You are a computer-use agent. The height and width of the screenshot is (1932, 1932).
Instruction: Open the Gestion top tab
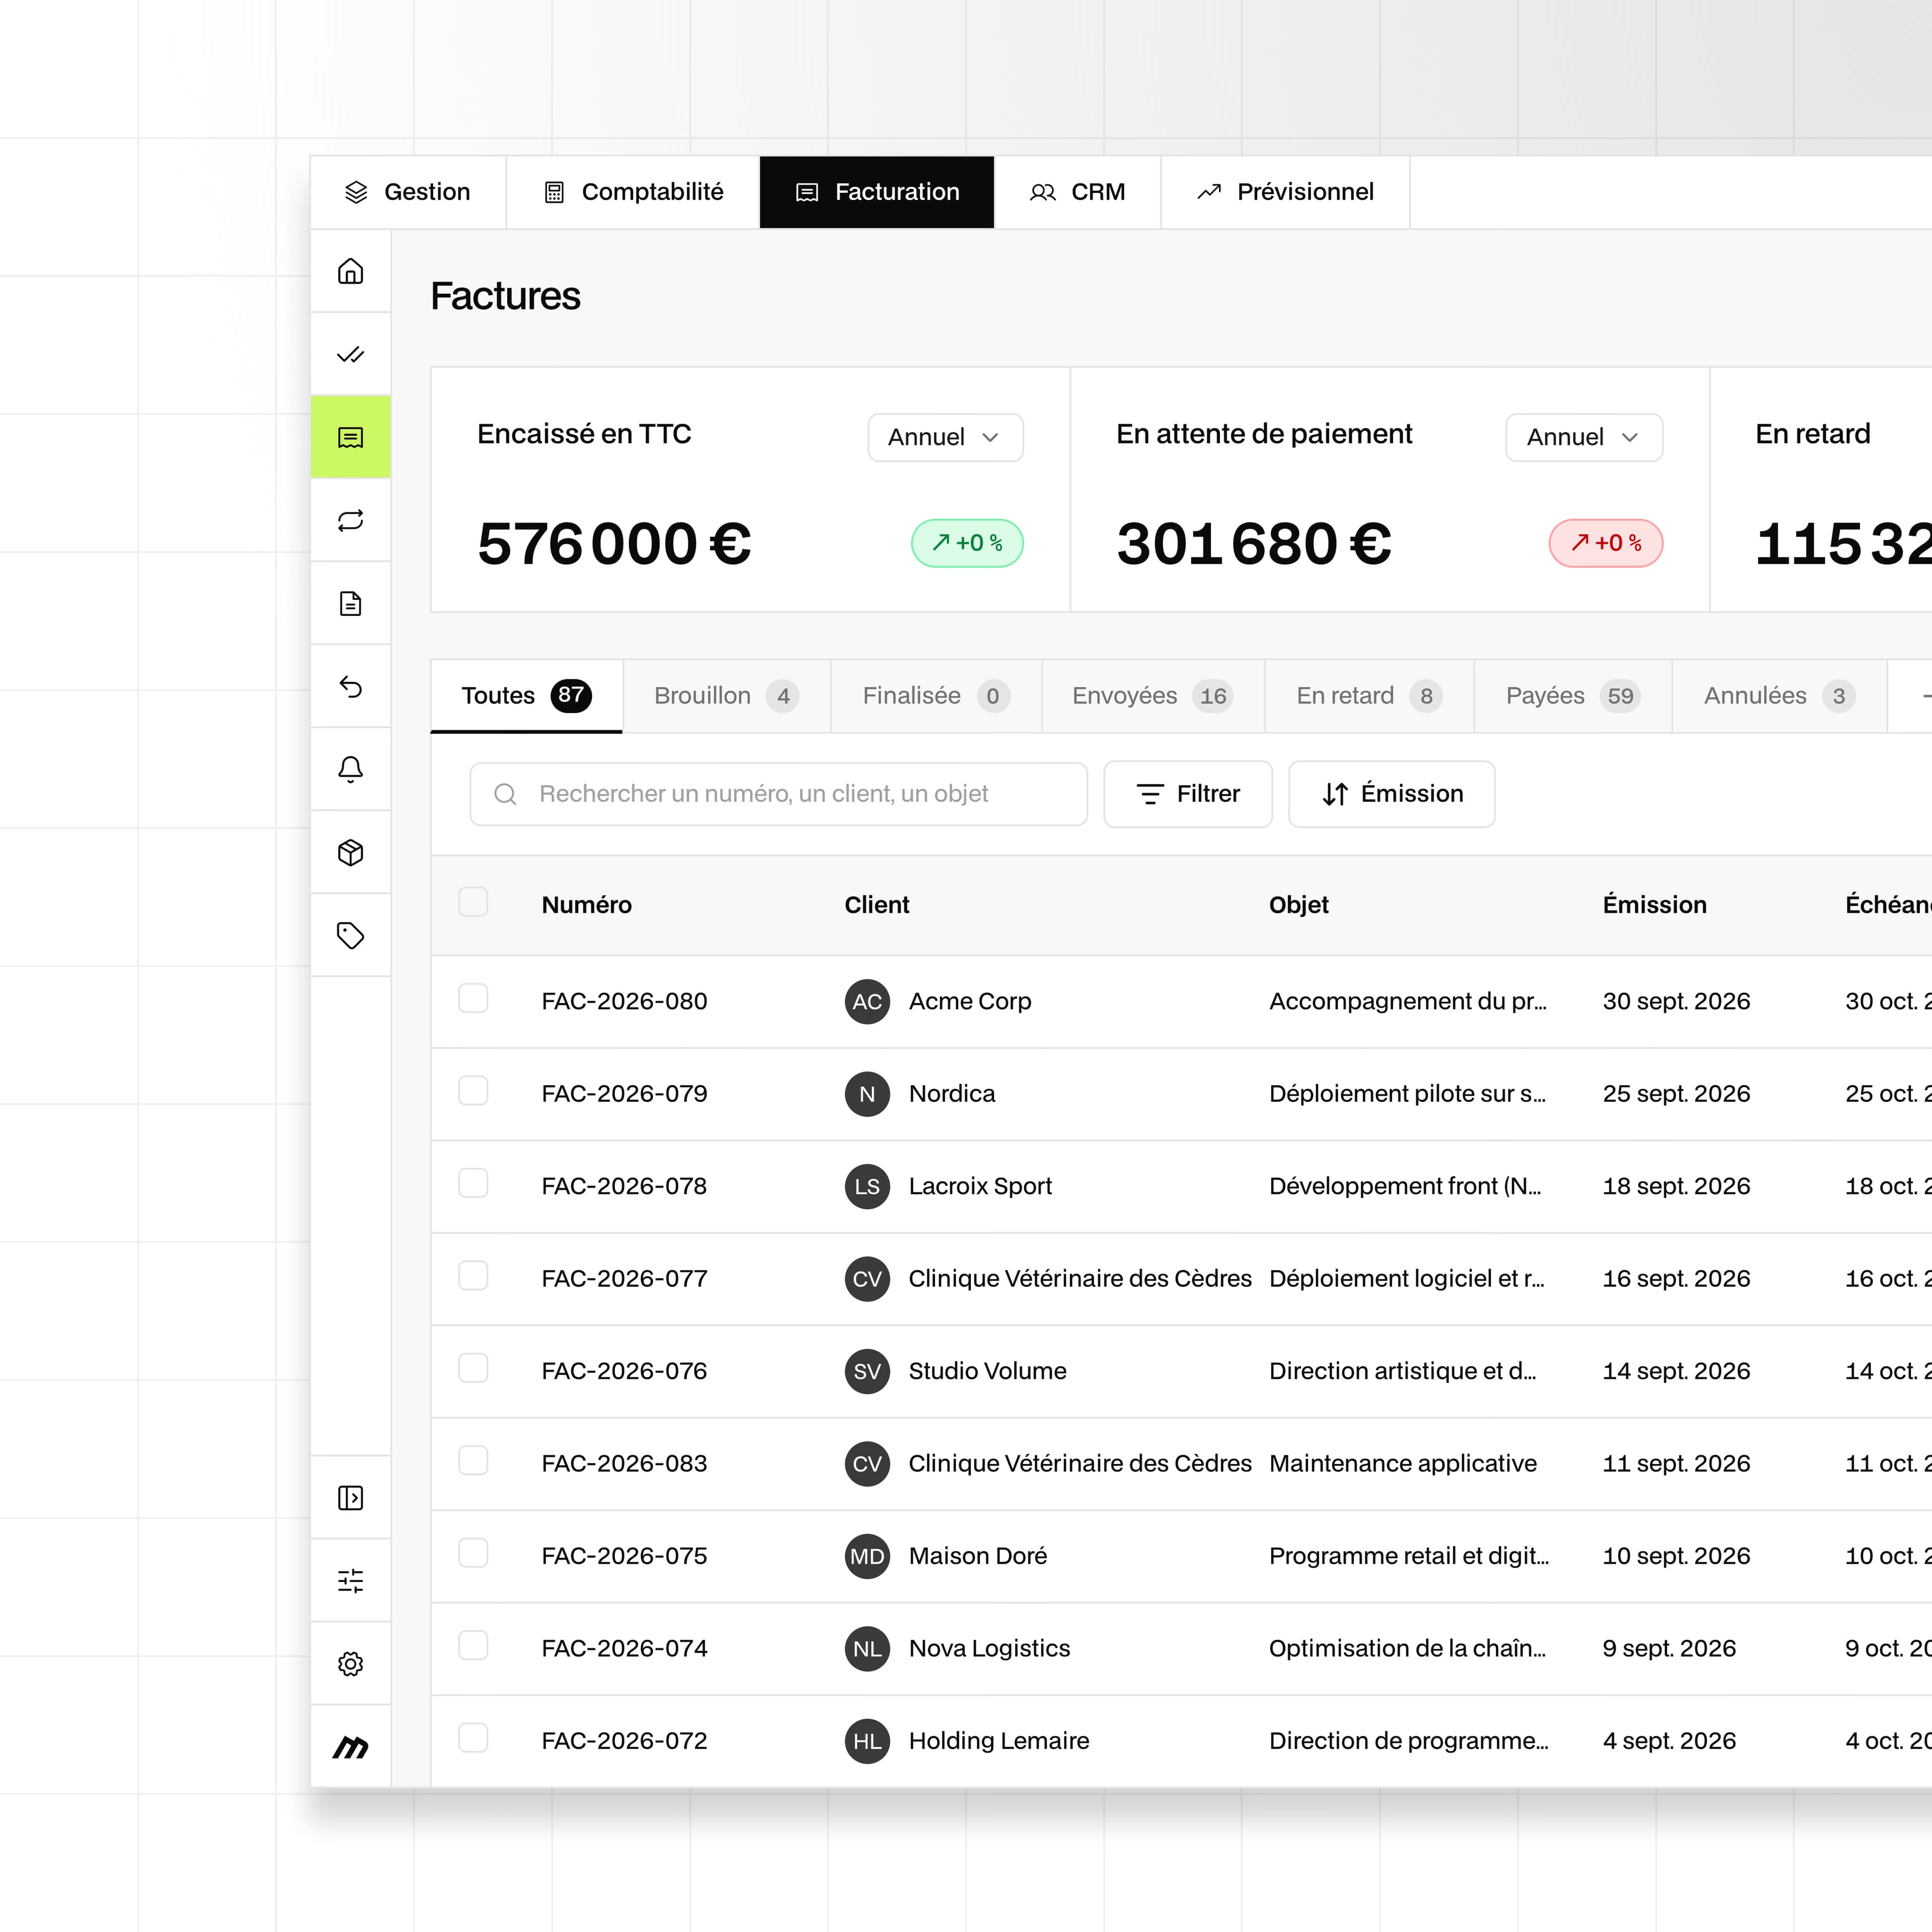point(407,192)
